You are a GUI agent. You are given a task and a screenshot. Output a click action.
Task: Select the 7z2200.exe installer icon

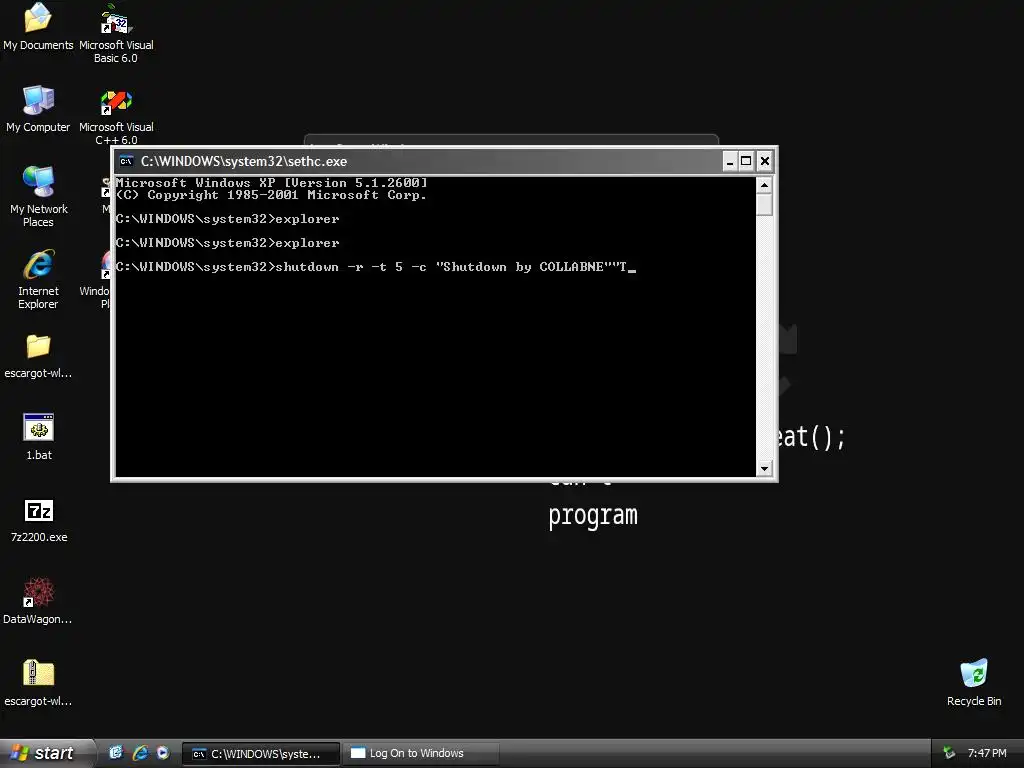point(39,520)
